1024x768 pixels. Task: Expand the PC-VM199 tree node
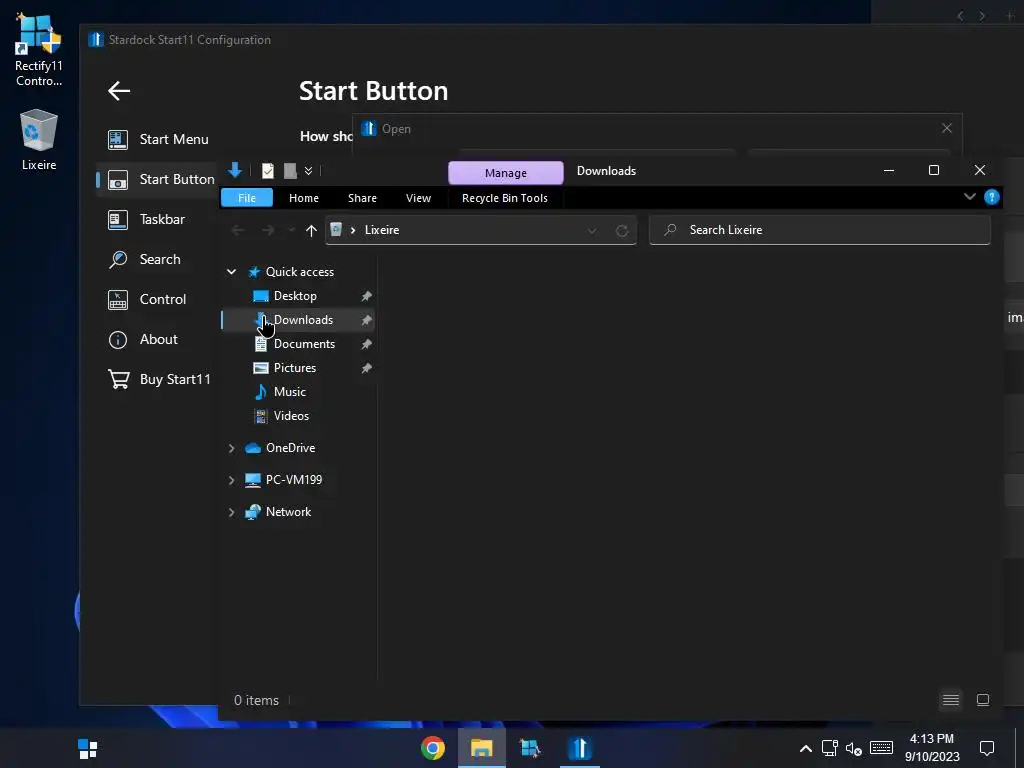click(x=231, y=480)
